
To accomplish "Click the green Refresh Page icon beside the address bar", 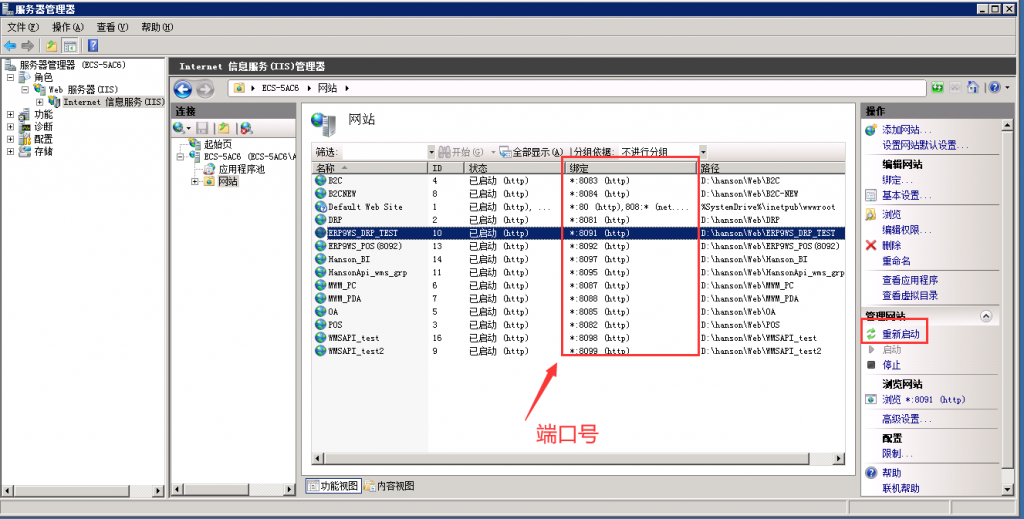I will (x=938, y=87).
